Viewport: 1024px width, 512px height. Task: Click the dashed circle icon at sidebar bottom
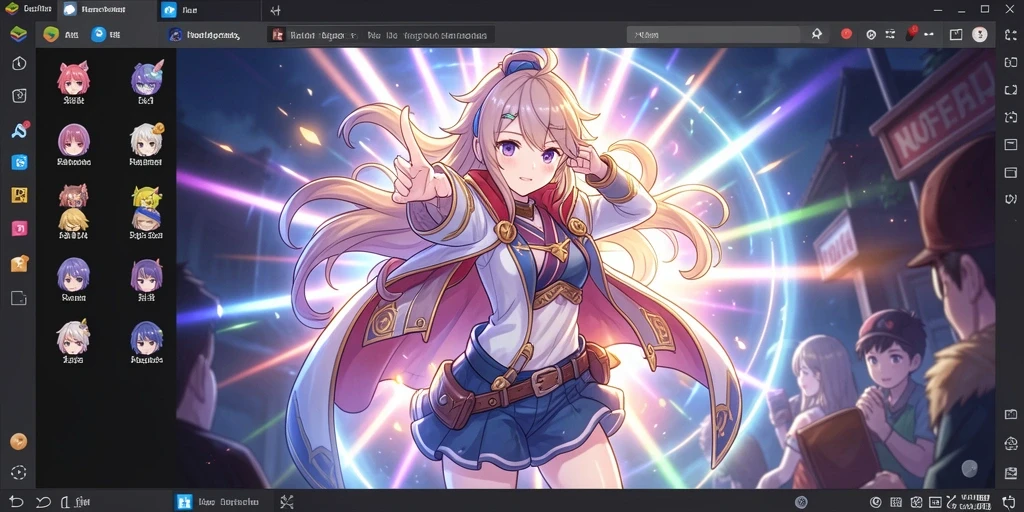point(19,473)
